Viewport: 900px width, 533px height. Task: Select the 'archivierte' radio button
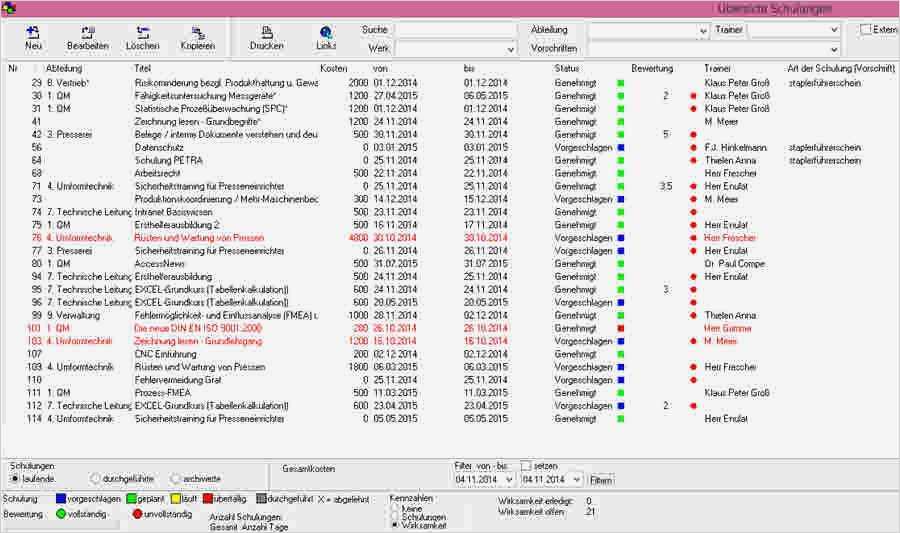tap(175, 478)
